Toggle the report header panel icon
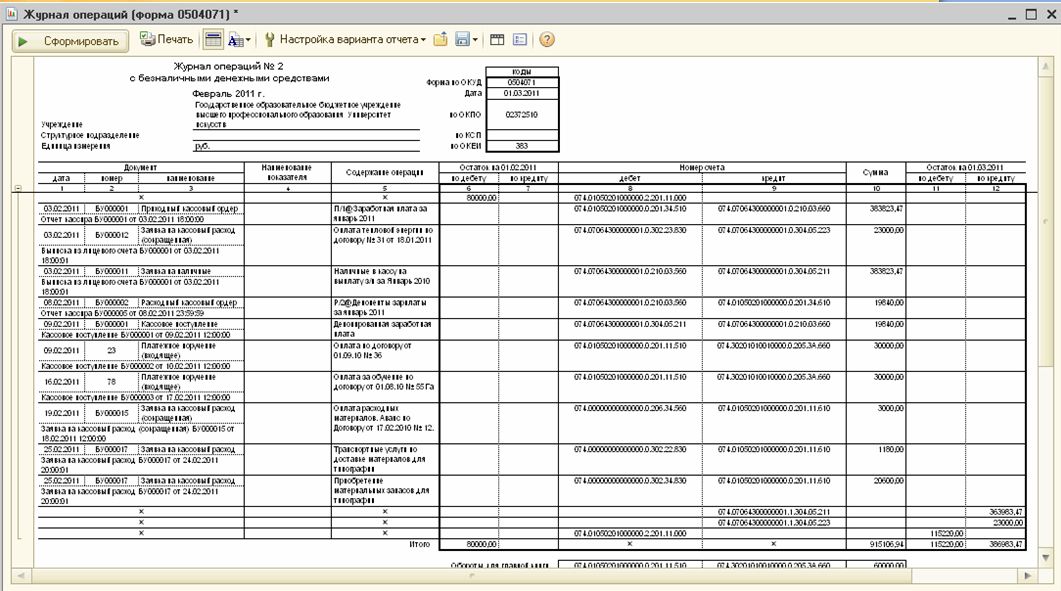 click(x=212, y=40)
